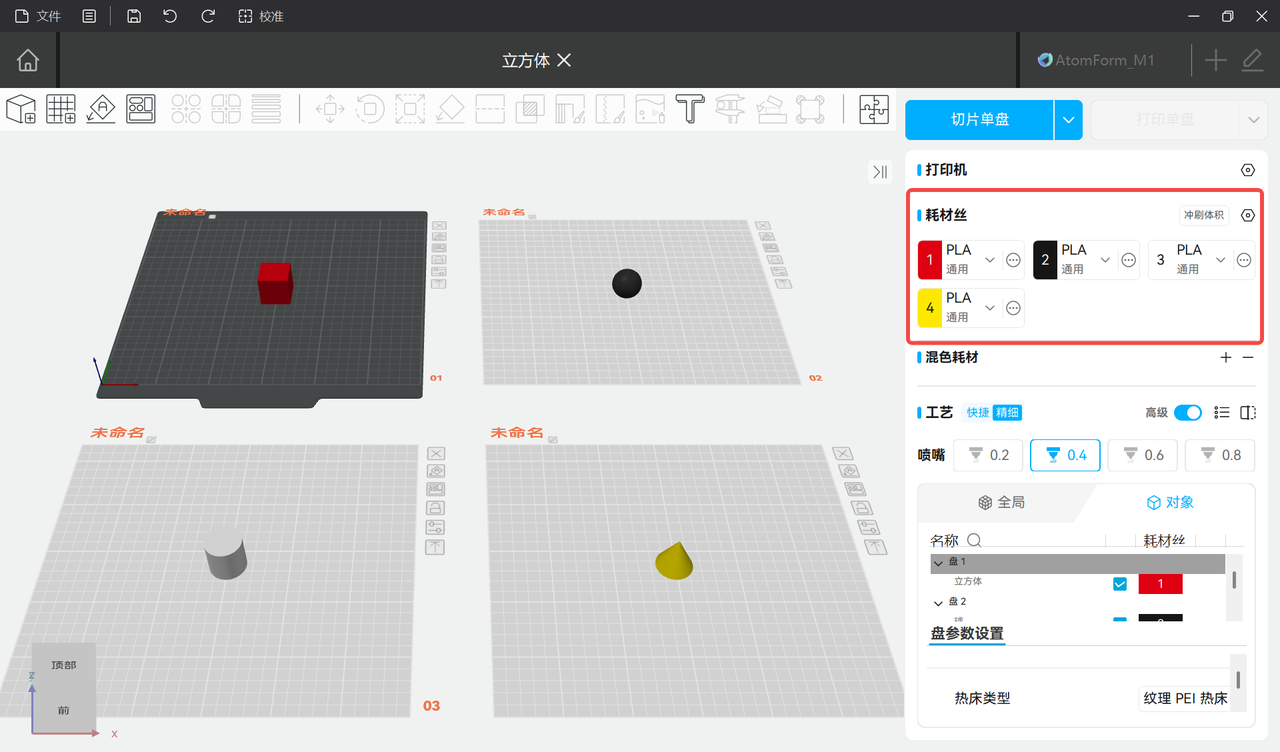The height and width of the screenshot is (752, 1280).
Task: Open the 文件 file menu
Action: [37, 16]
